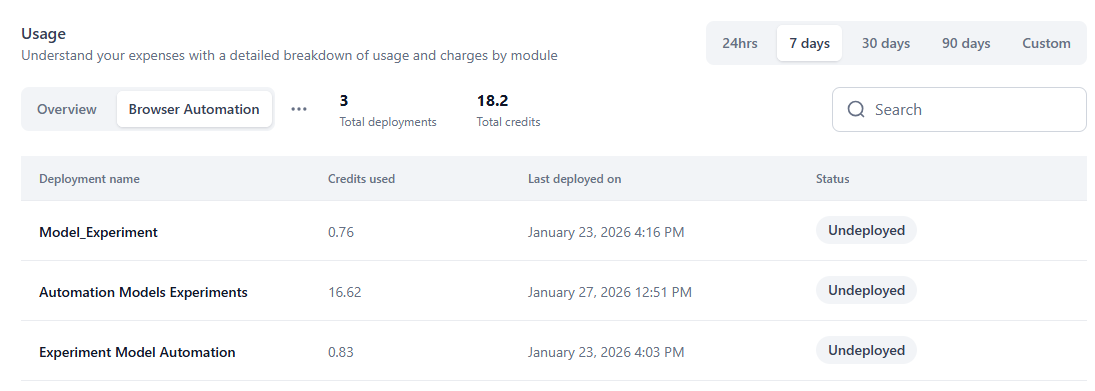Click the Deployment name column header
The image size is (1095, 391).
89,179
